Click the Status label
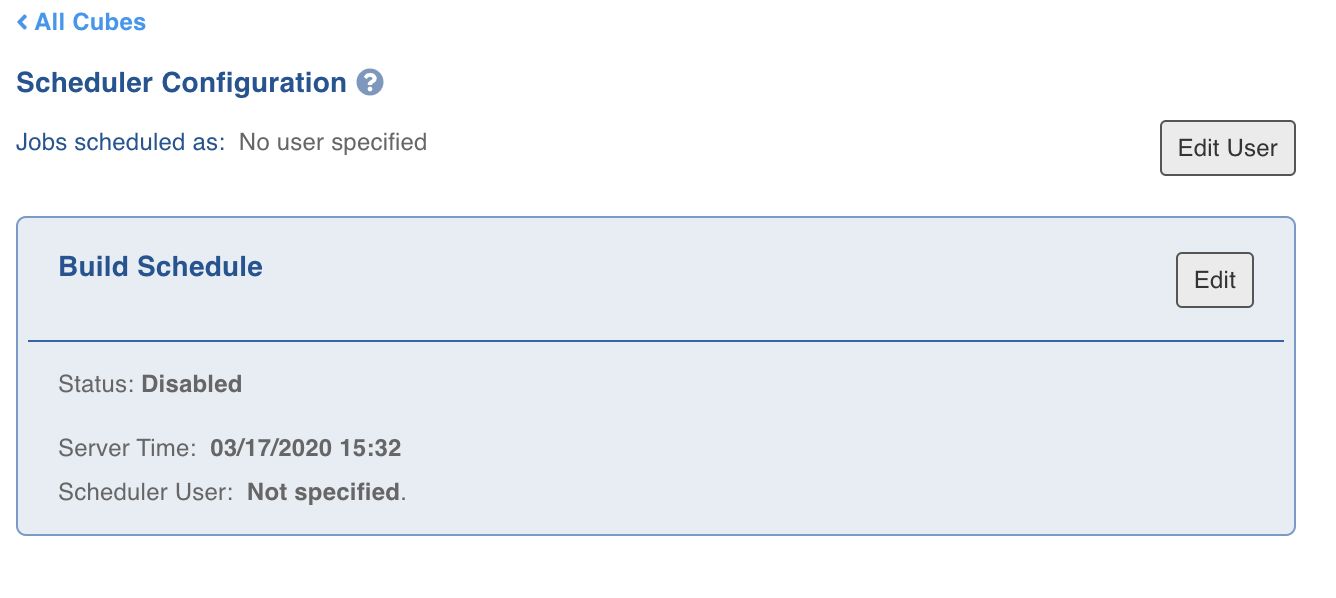The width and height of the screenshot is (1336, 598). click(97, 384)
